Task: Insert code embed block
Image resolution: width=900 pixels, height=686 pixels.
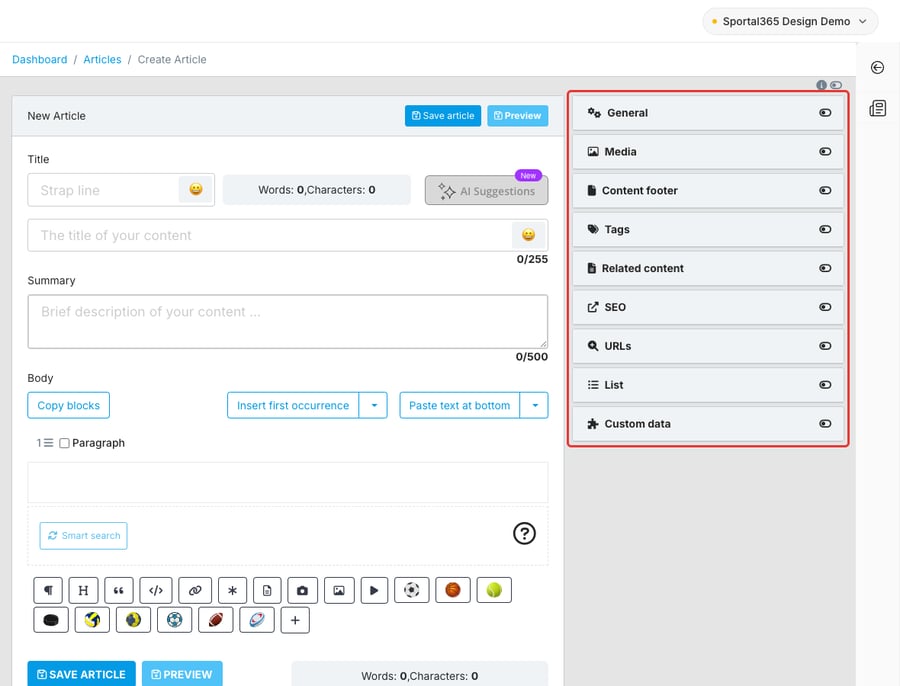Action: click(156, 590)
